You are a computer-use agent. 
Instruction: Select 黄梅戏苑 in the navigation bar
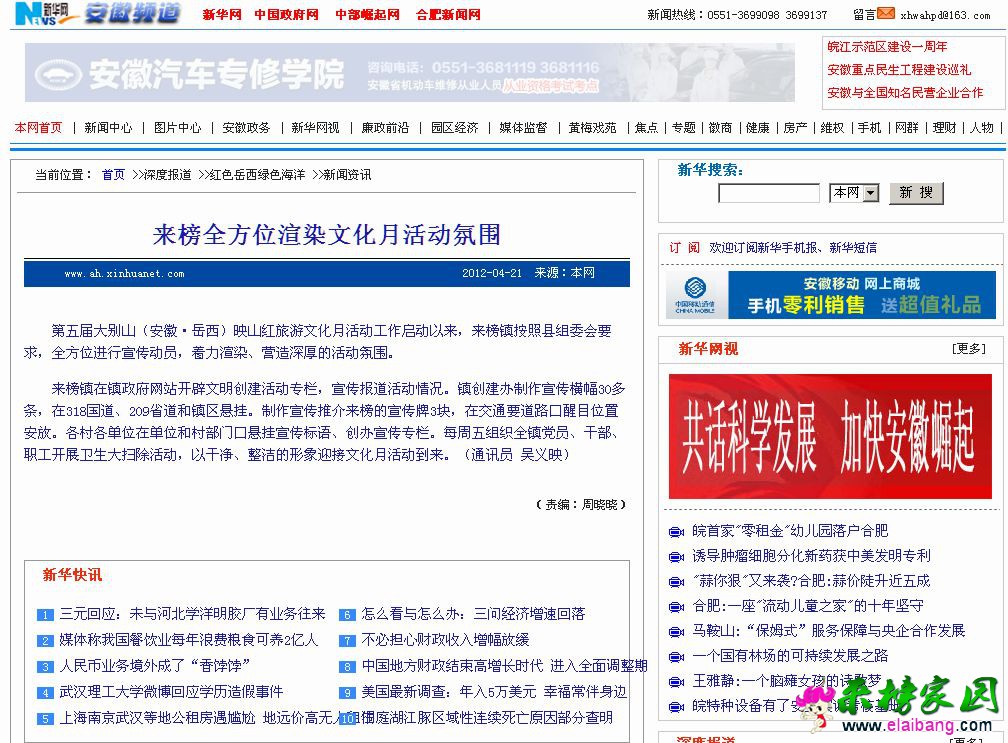pyautogui.click(x=592, y=128)
